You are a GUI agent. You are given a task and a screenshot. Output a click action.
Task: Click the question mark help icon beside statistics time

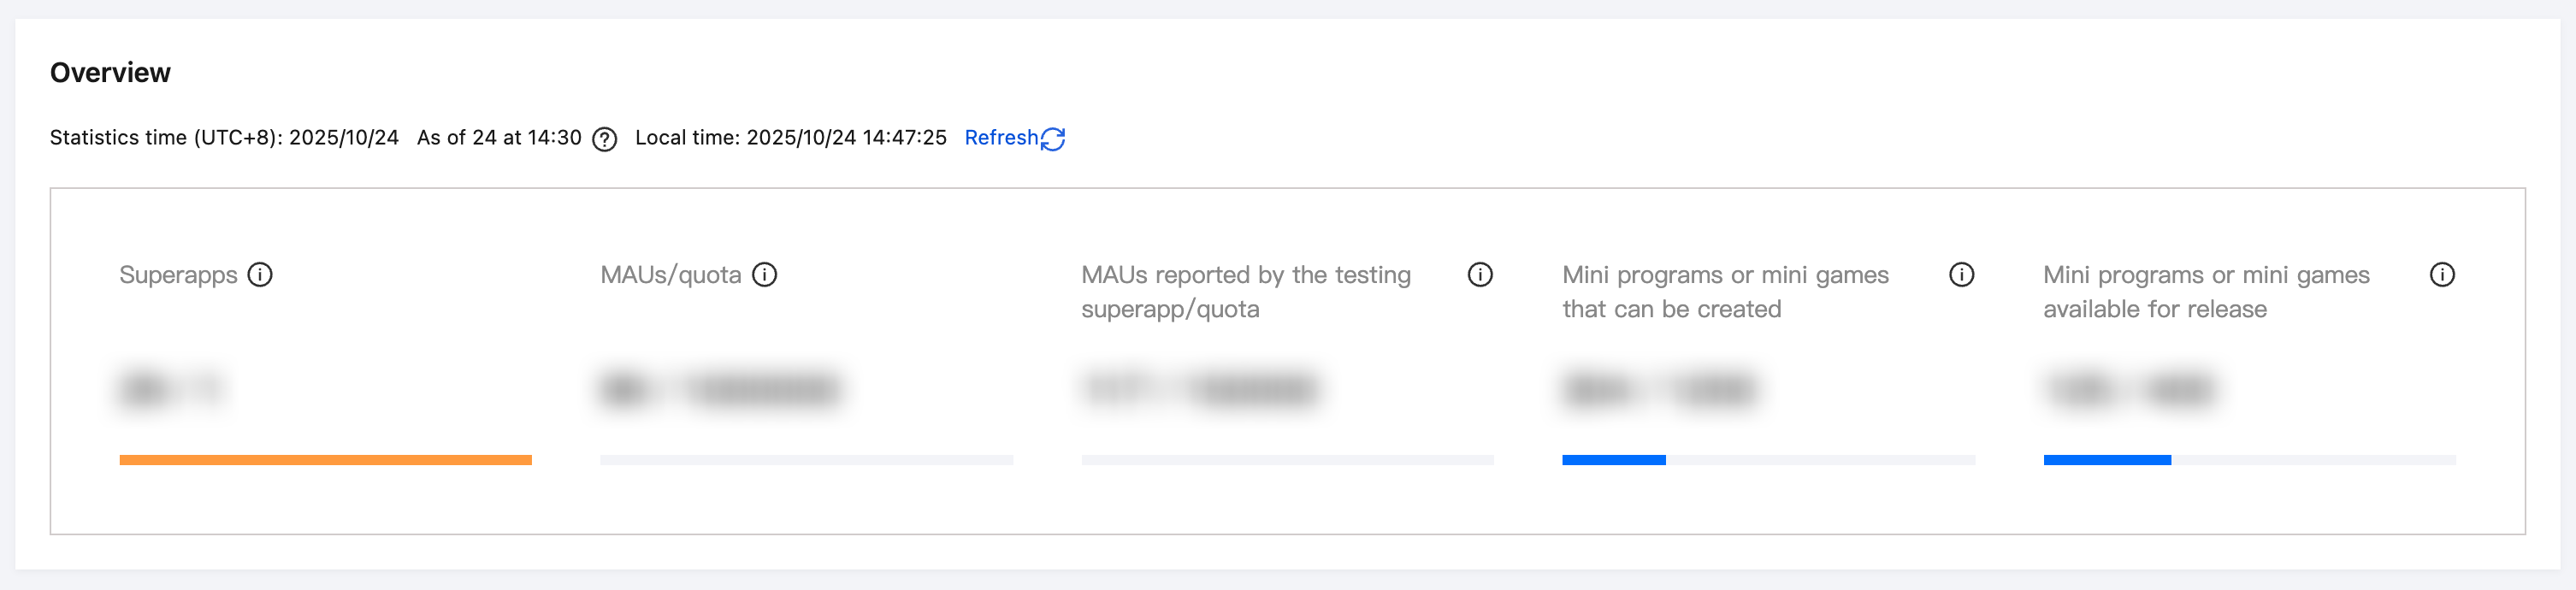tap(605, 139)
